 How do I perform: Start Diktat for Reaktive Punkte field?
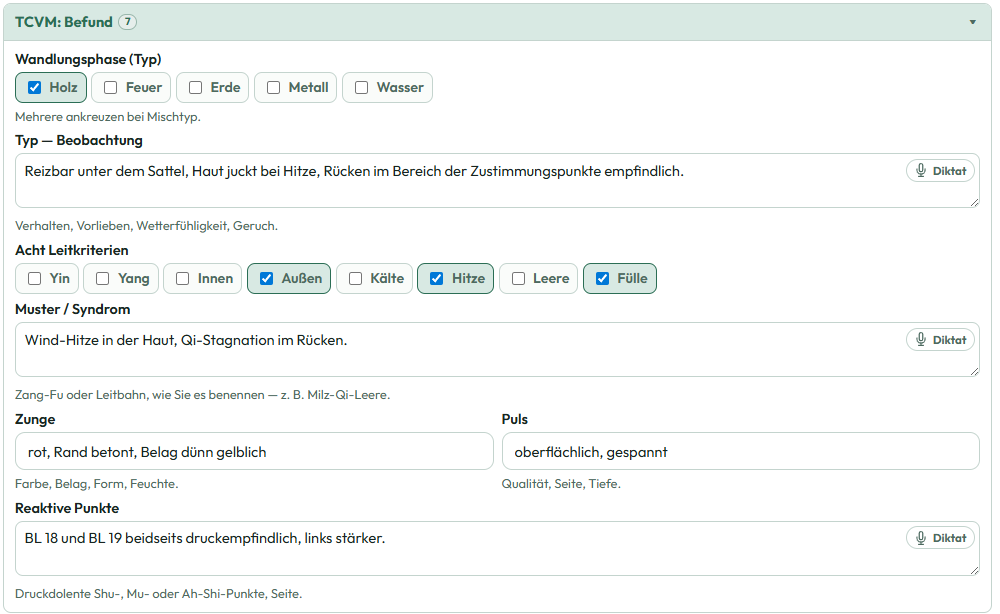[x=941, y=538]
